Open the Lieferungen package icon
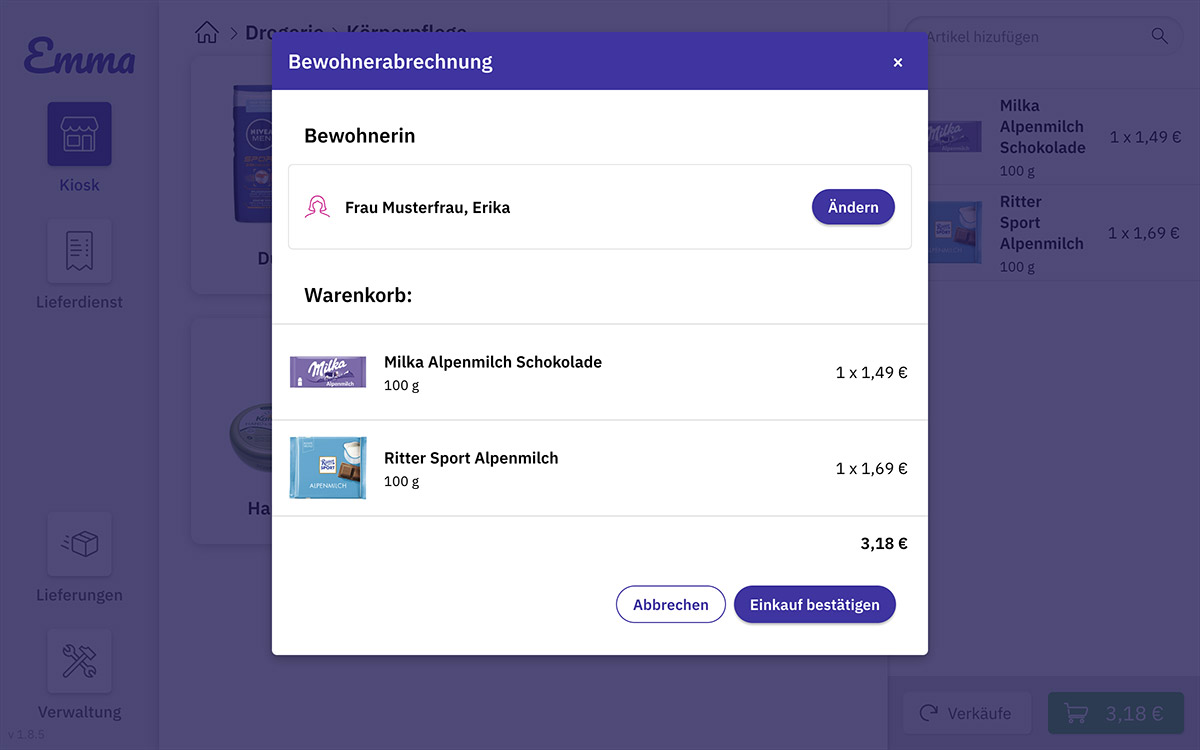This screenshot has width=1200, height=750. click(79, 544)
